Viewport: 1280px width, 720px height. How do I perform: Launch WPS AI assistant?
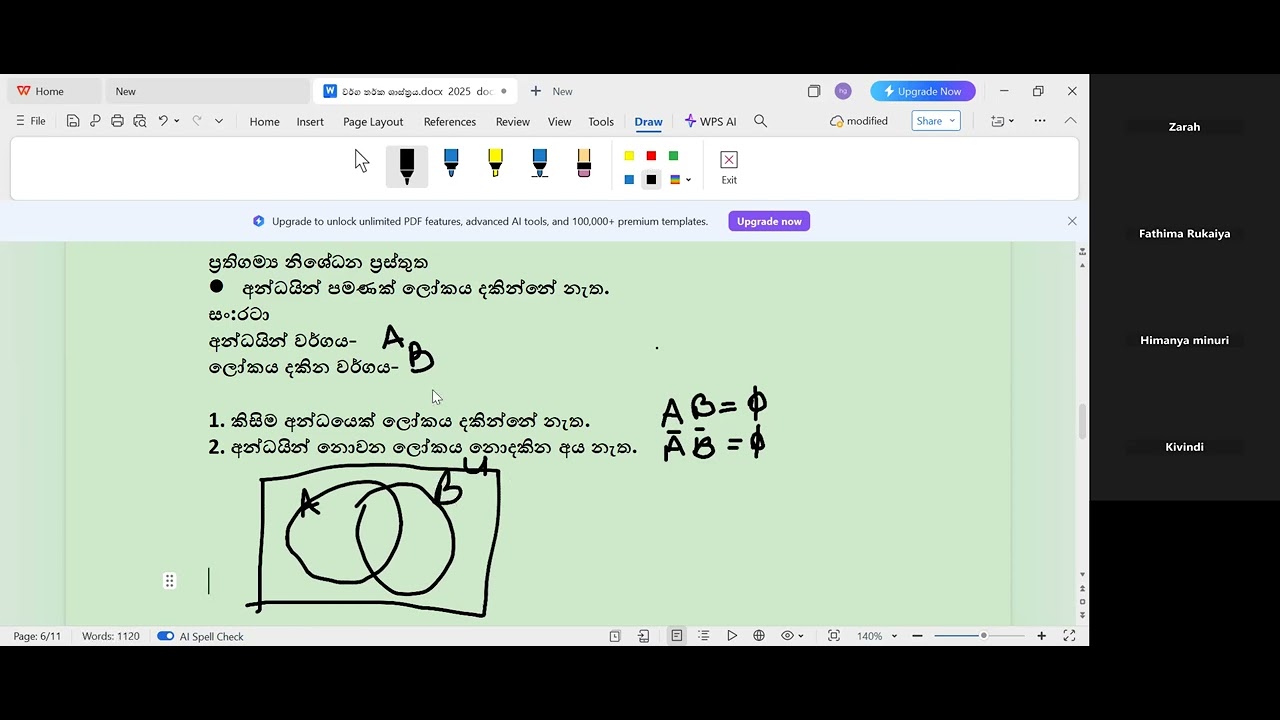point(710,121)
